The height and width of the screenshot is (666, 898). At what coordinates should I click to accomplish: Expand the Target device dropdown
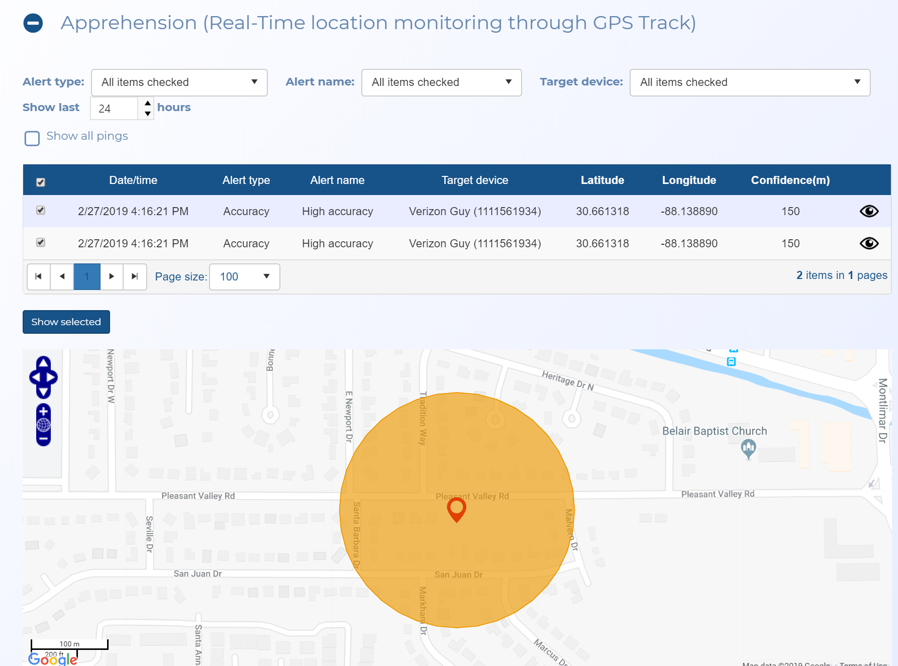pyautogui.click(x=749, y=82)
